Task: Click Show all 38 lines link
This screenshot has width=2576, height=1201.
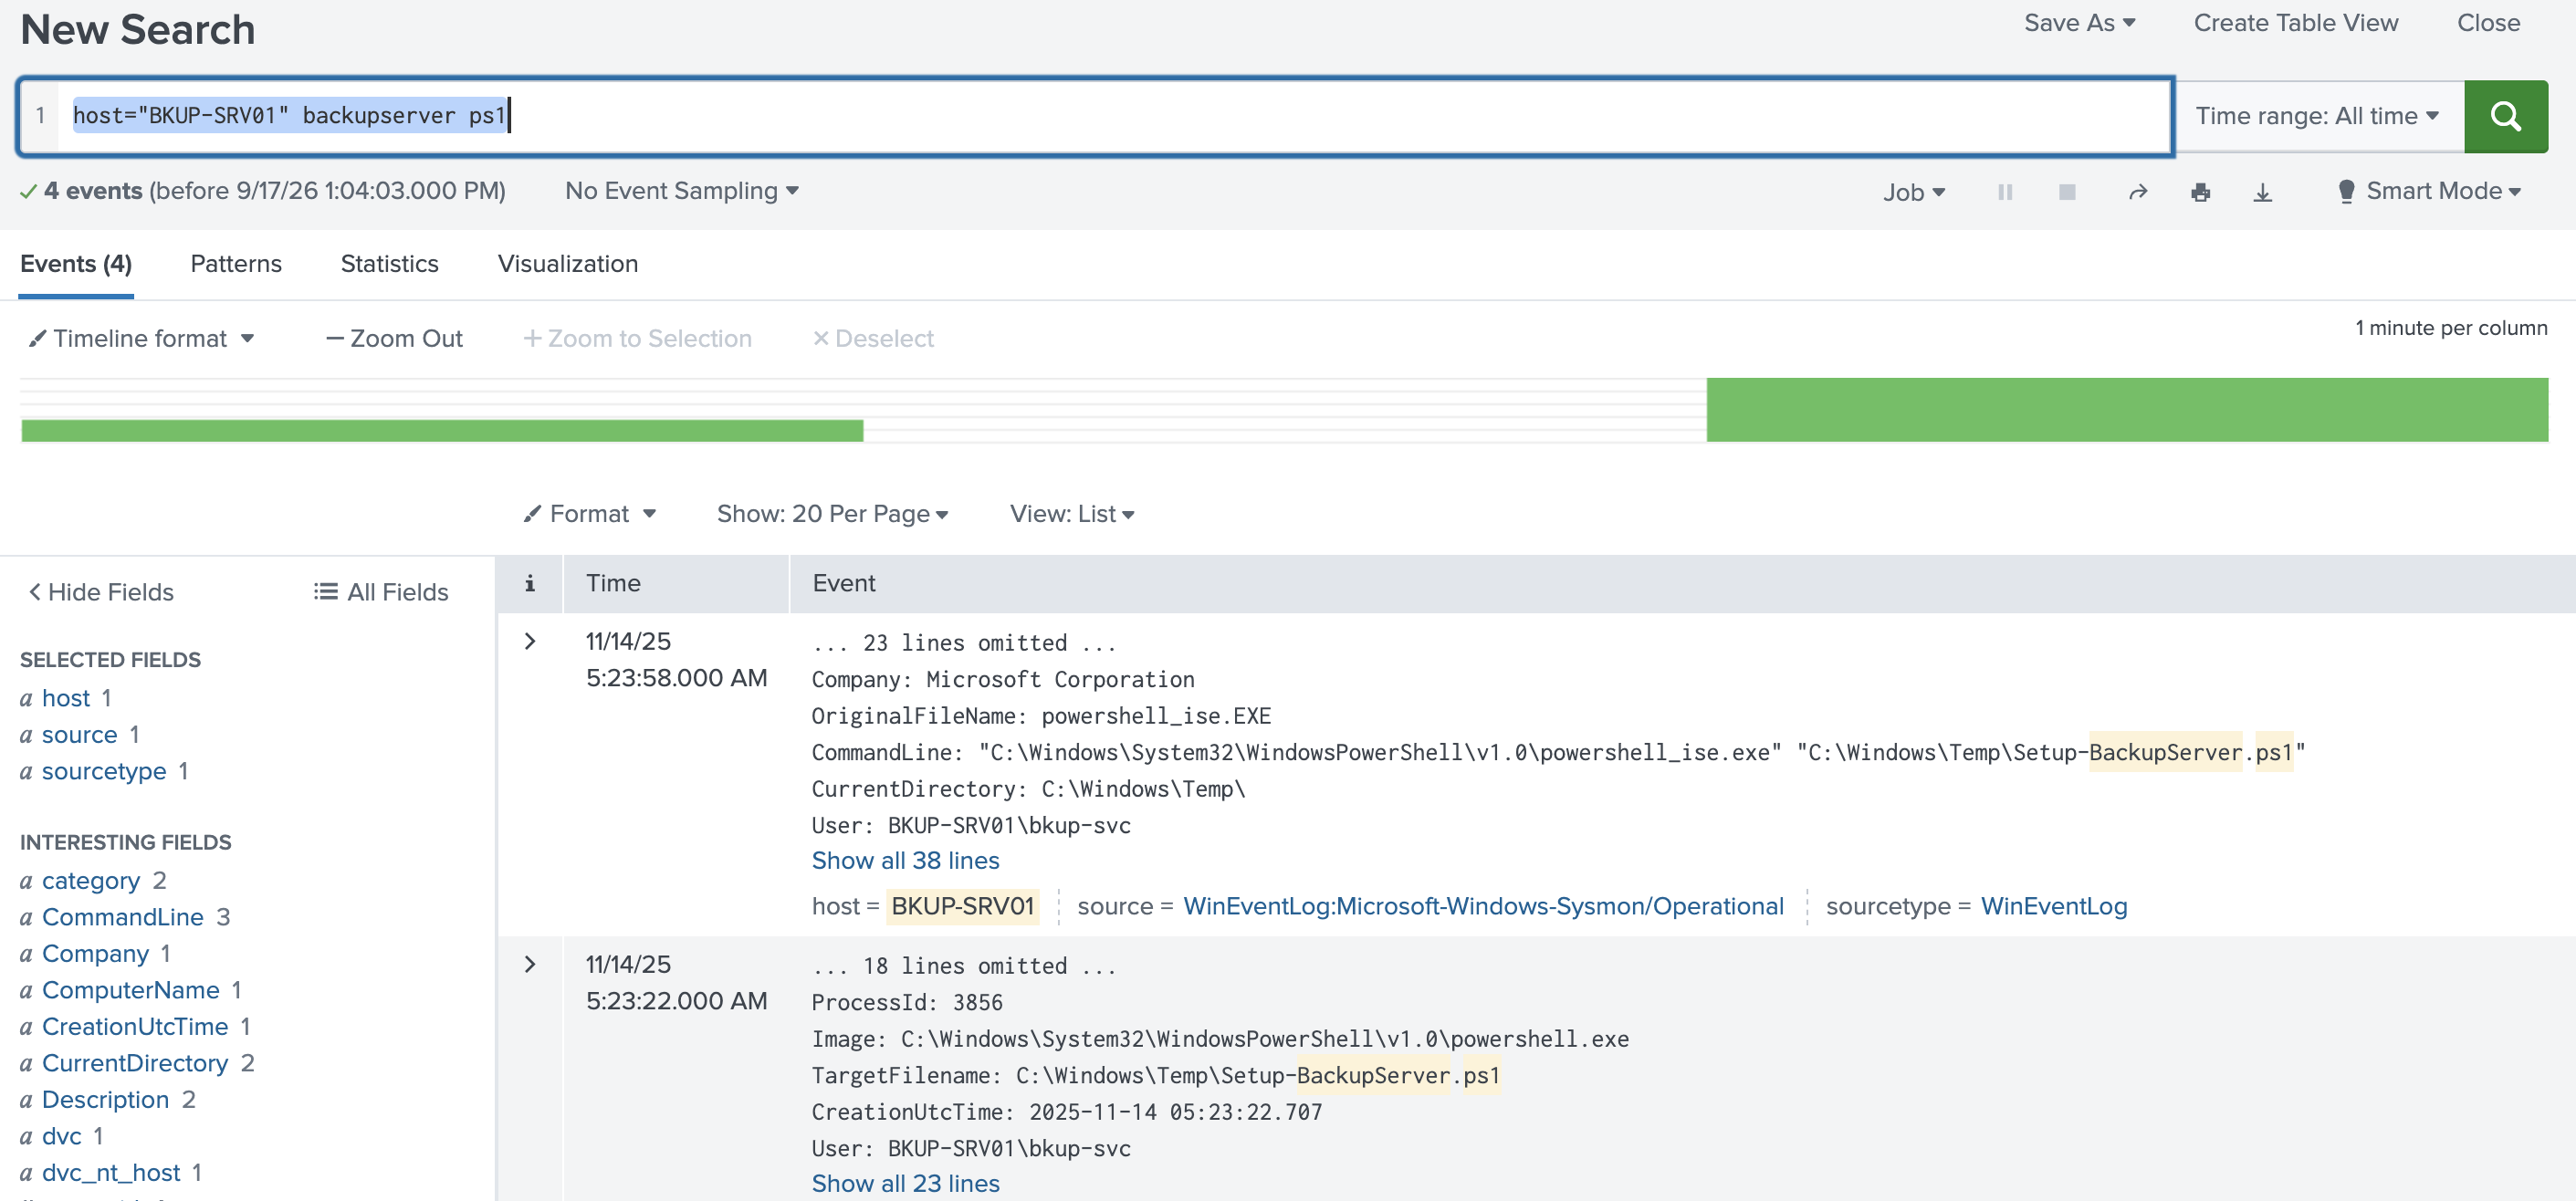Action: pyautogui.click(x=905, y=860)
